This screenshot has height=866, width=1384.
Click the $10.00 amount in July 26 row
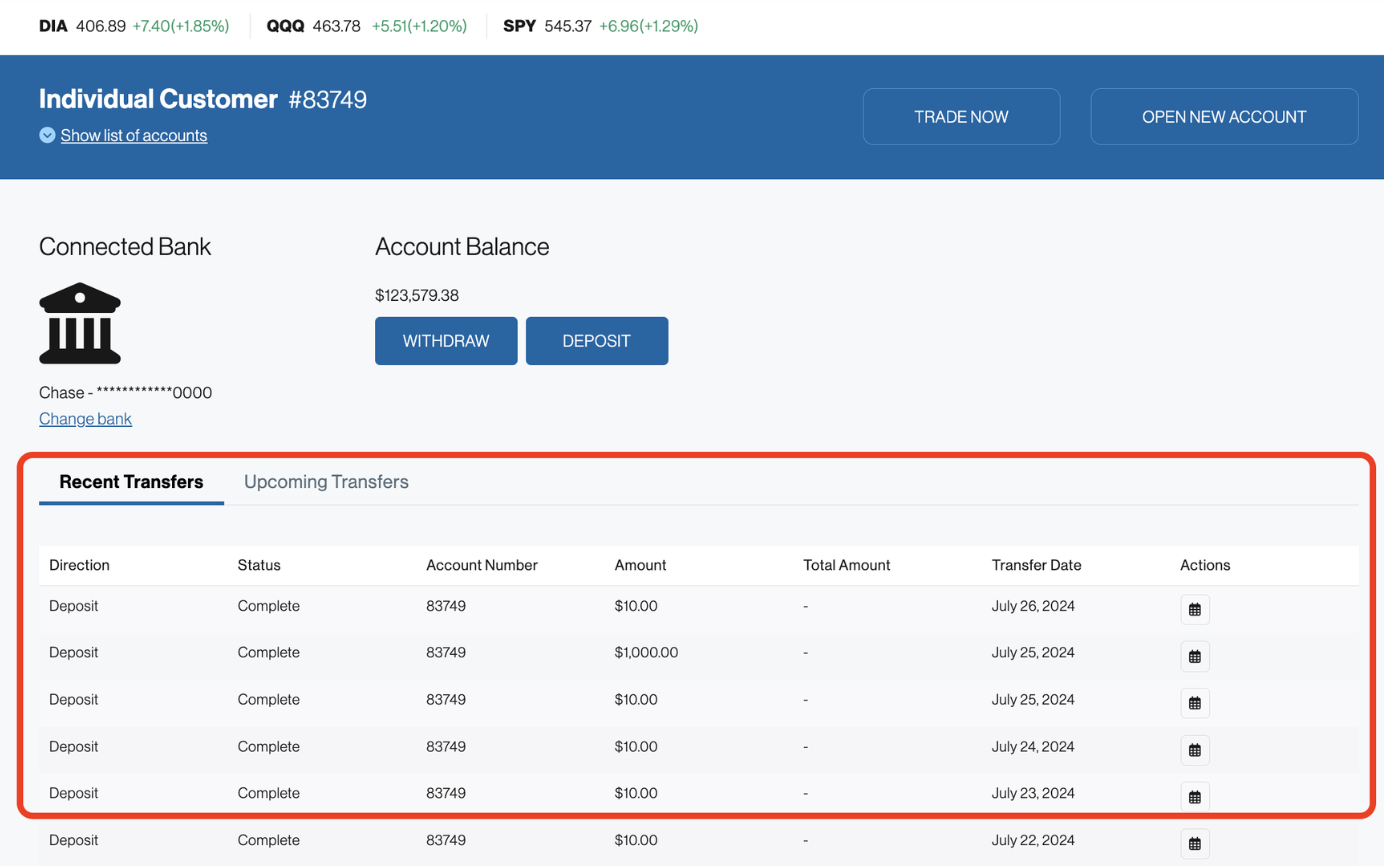click(x=636, y=606)
